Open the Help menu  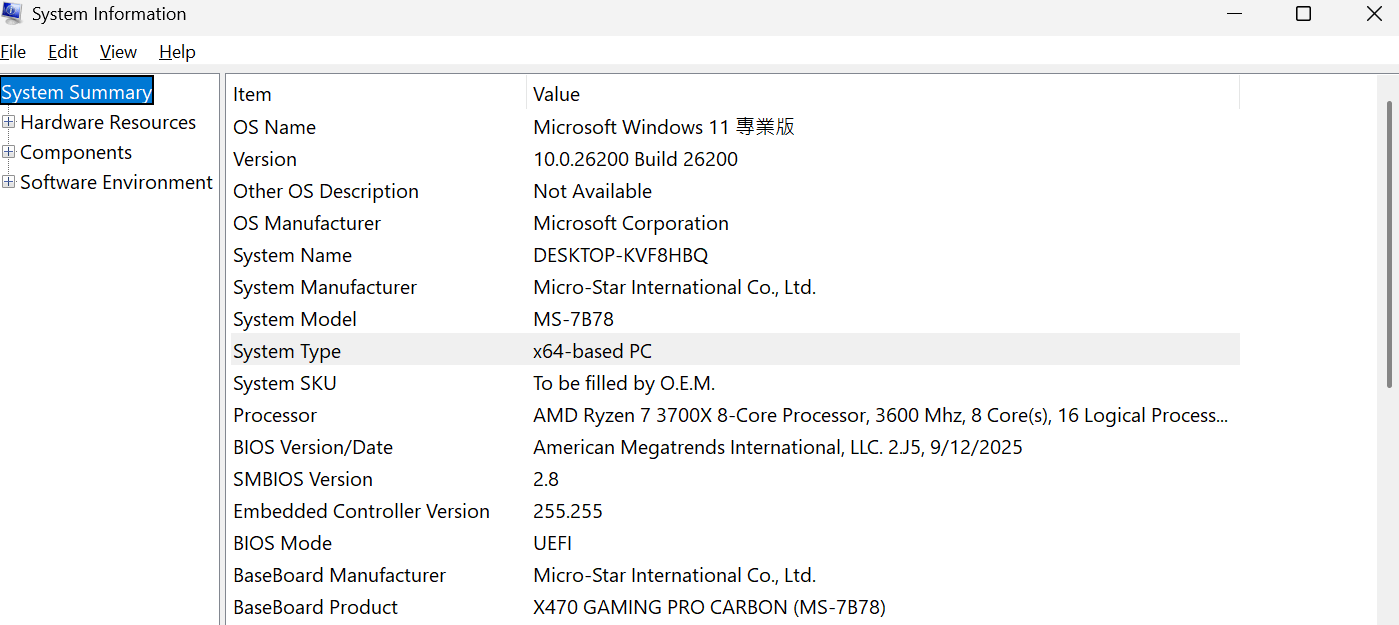tap(177, 52)
